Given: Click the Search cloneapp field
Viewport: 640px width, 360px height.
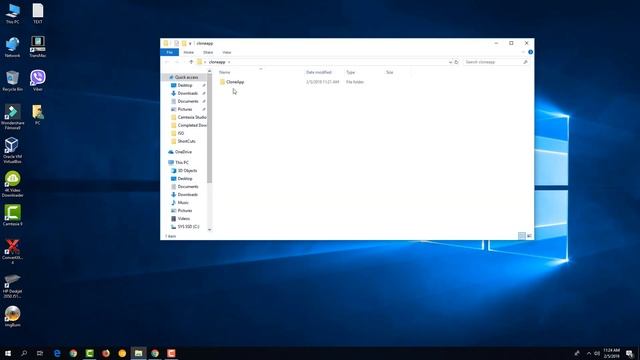Looking at the screenshot, I should click(x=496, y=62).
